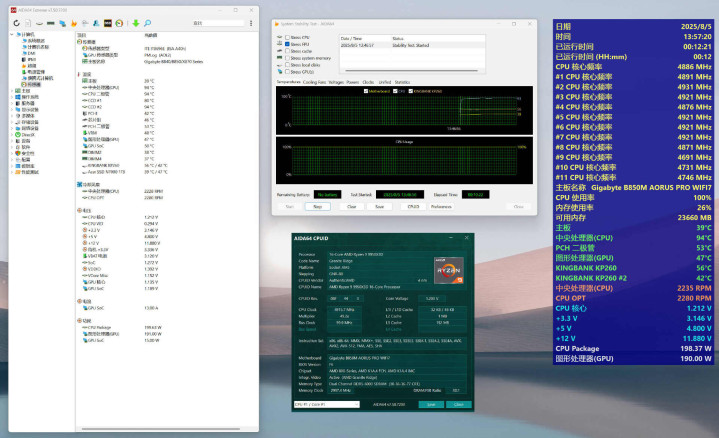The width and height of the screenshot is (719, 438).
Task: Uncheck the Stress FPU checkbox
Action: pos(288,44)
